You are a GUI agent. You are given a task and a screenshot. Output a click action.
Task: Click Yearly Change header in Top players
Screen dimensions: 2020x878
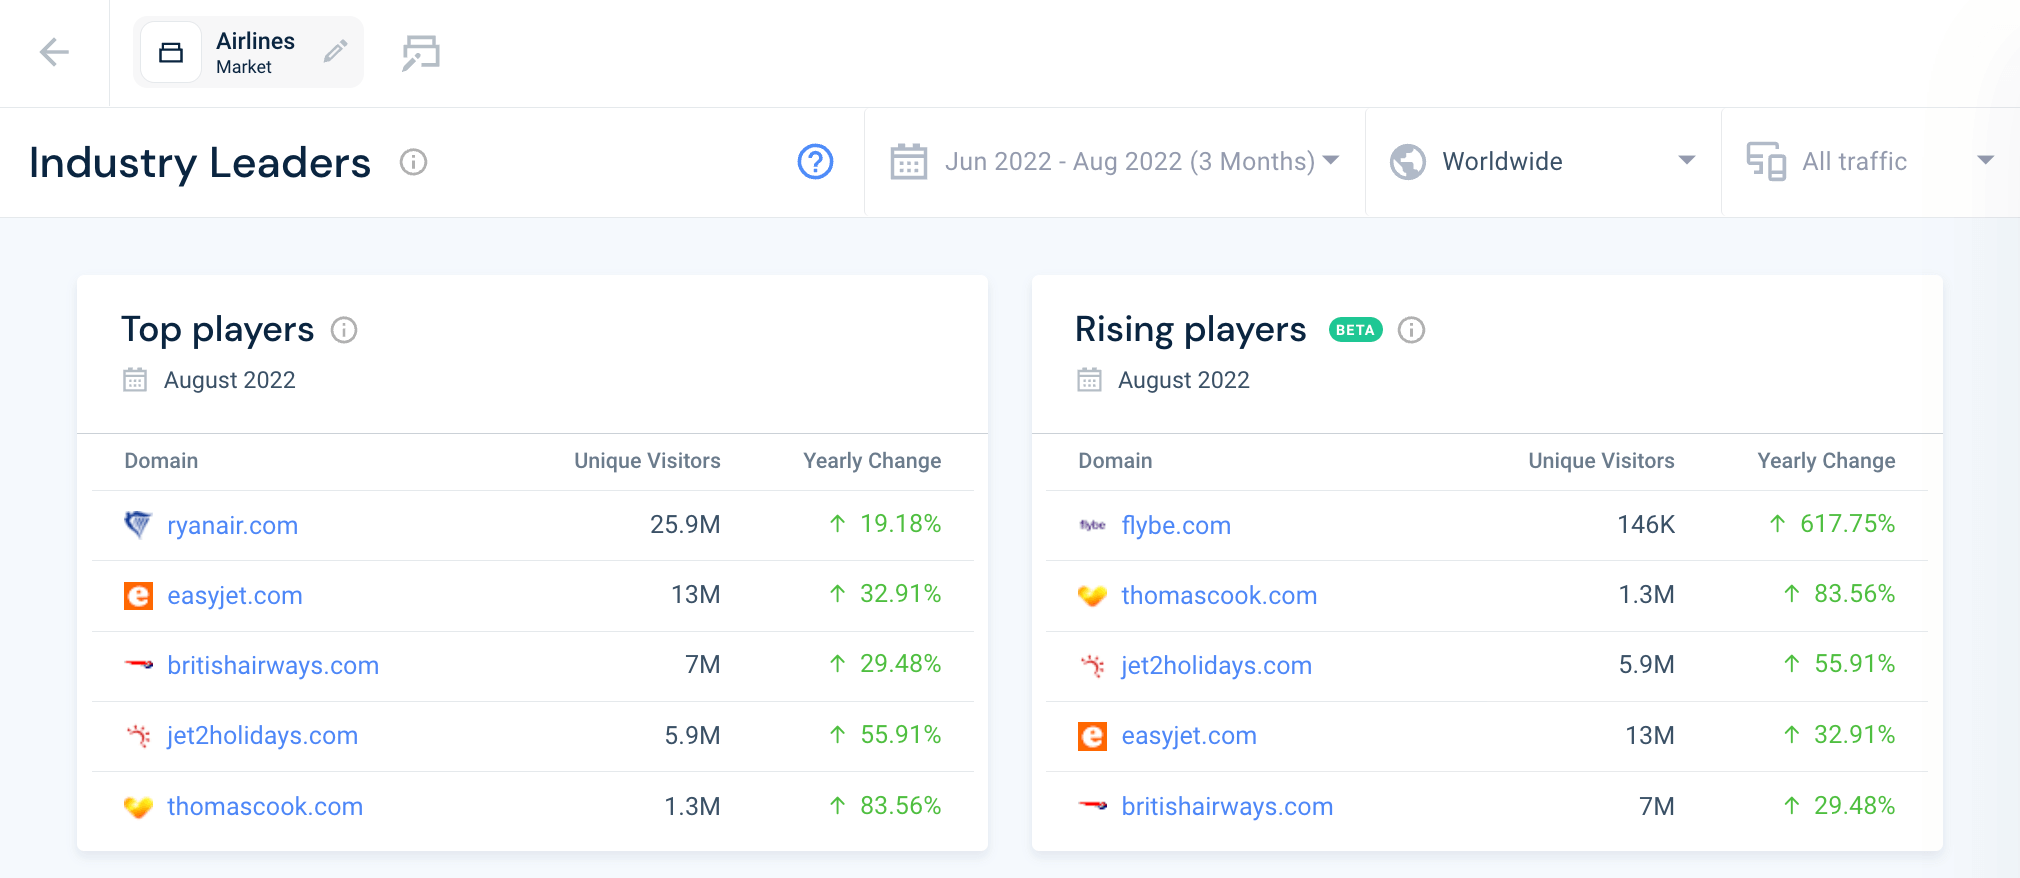872,461
